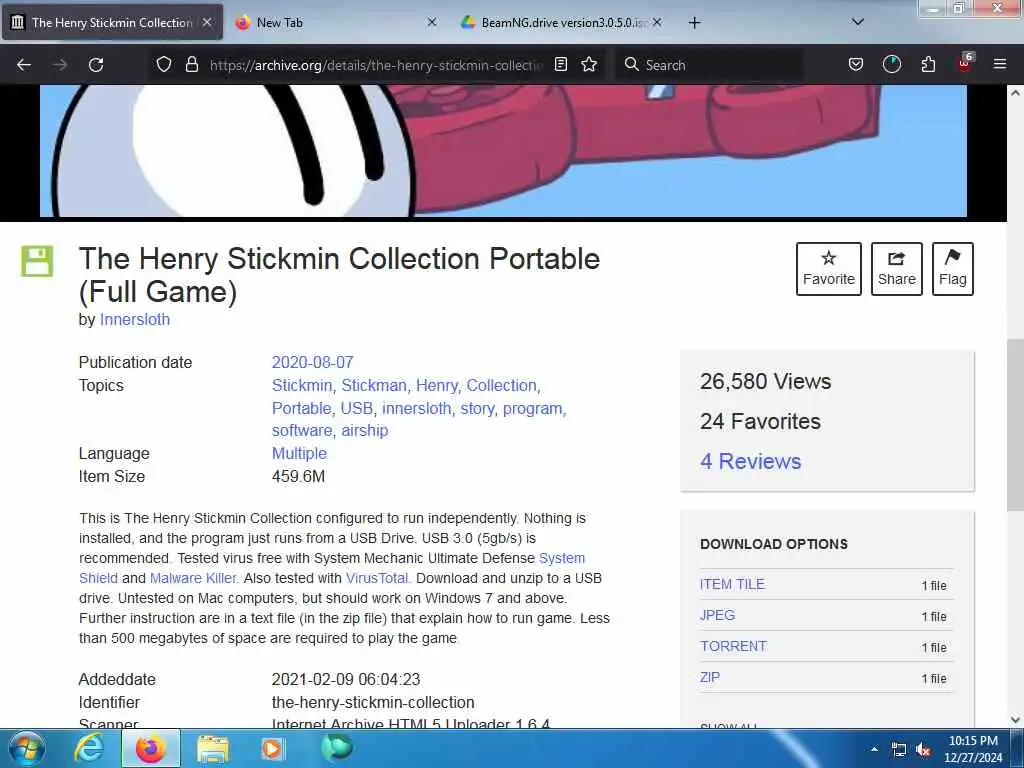Open the Pocket save icon
1024x768 pixels.
pos(856,65)
